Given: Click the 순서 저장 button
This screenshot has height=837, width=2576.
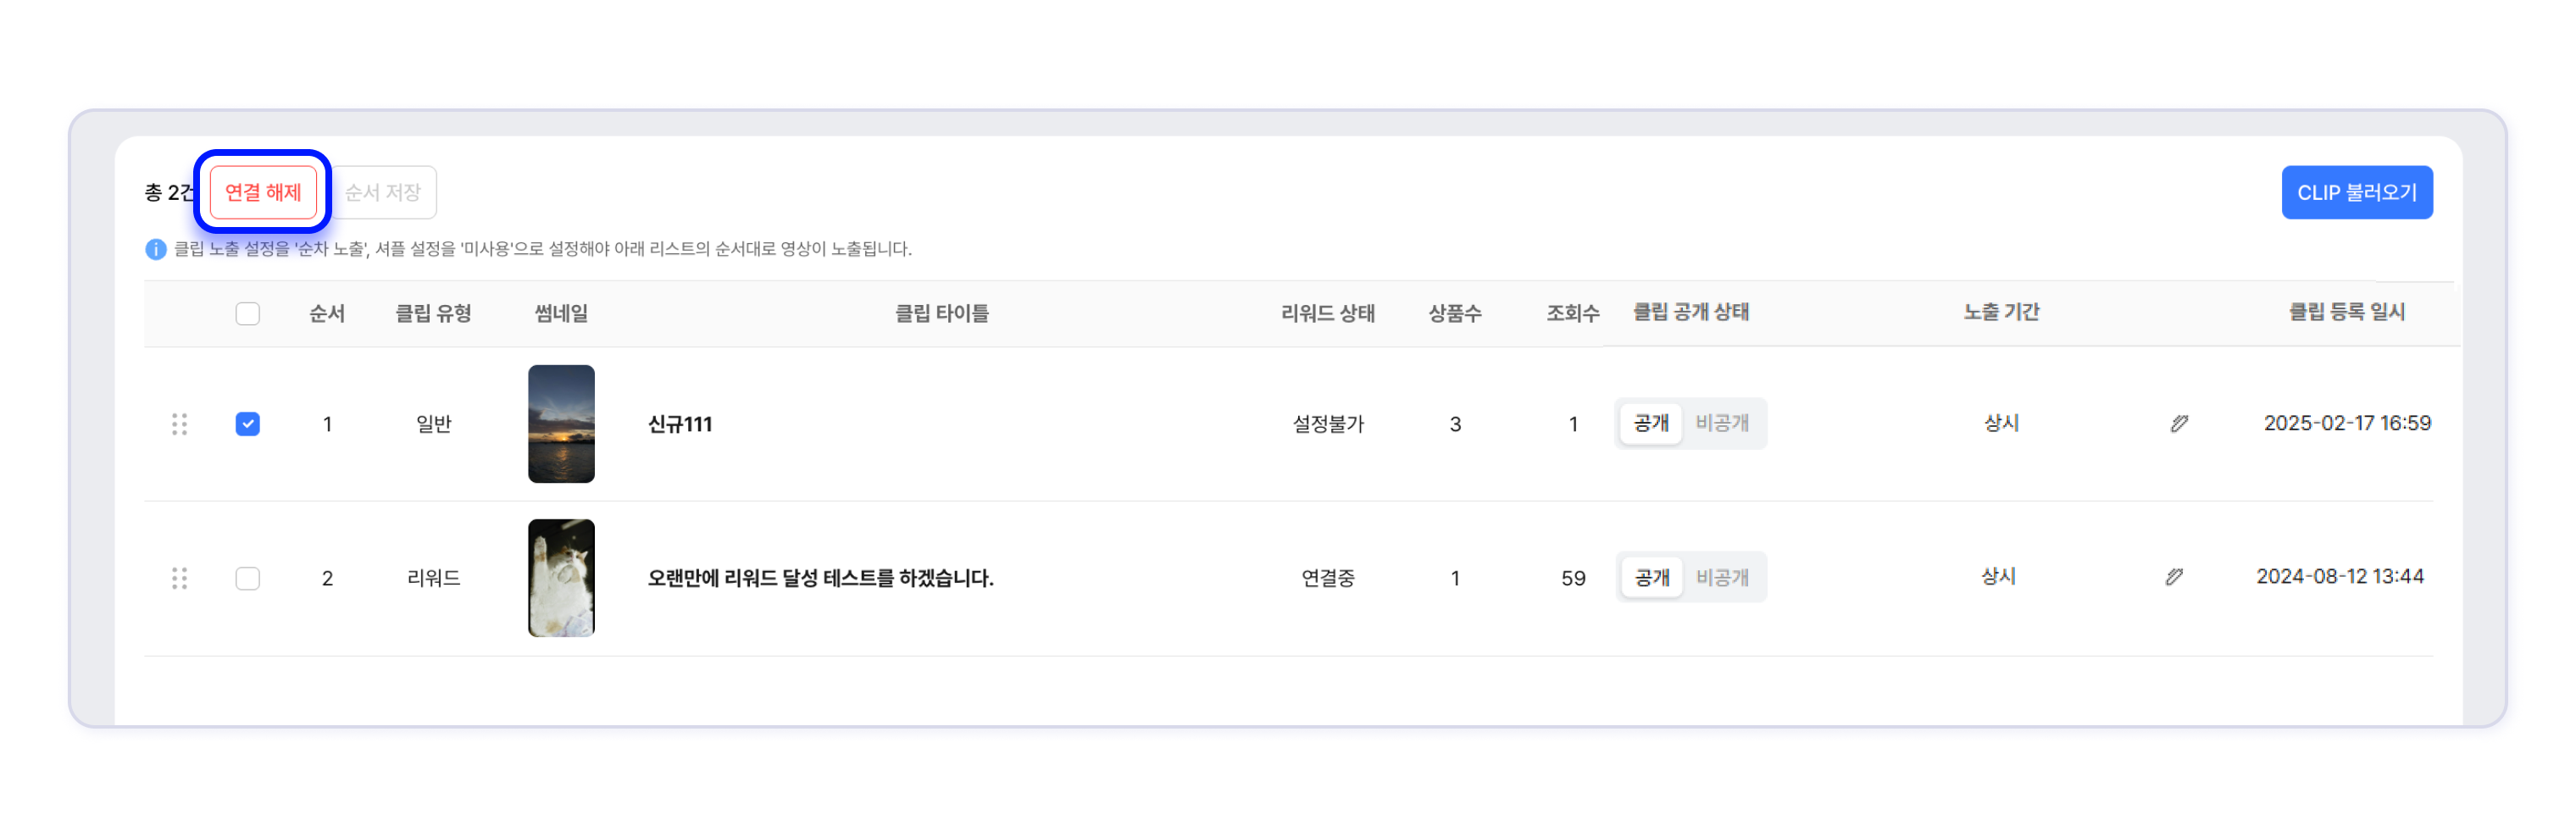Looking at the screenshot, I should click(383, 192).
